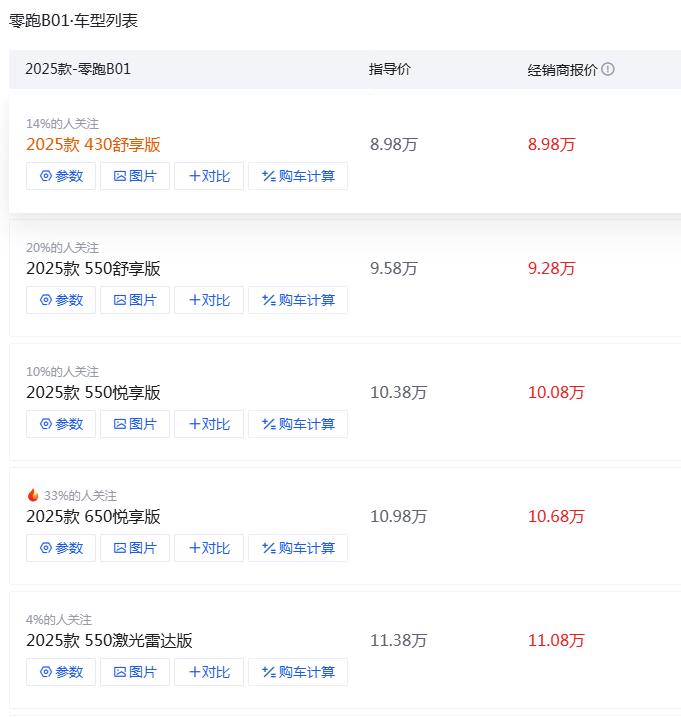This screenshot has width=681, height=717.
Task: Open the 2025款 550激光雷达版 model link
Action: tap(109, 641)
